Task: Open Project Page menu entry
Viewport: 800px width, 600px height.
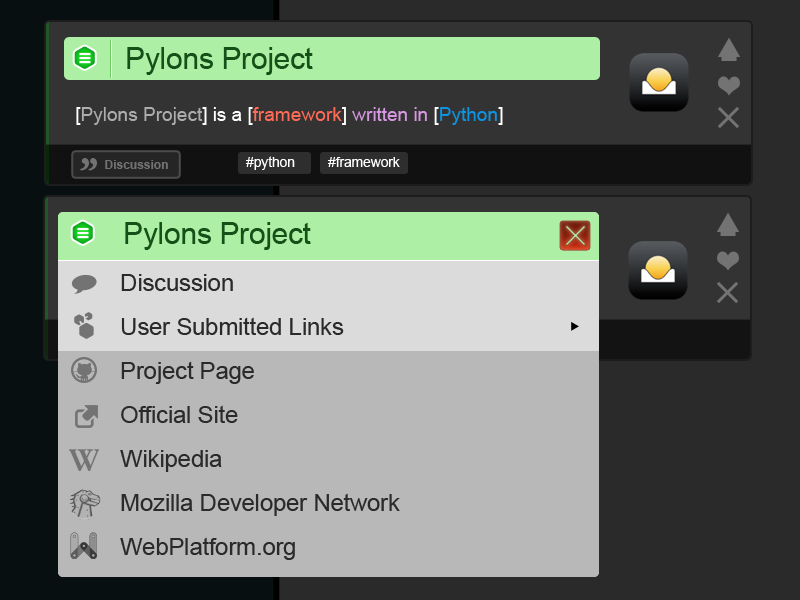Action: (x=329, y=371)
